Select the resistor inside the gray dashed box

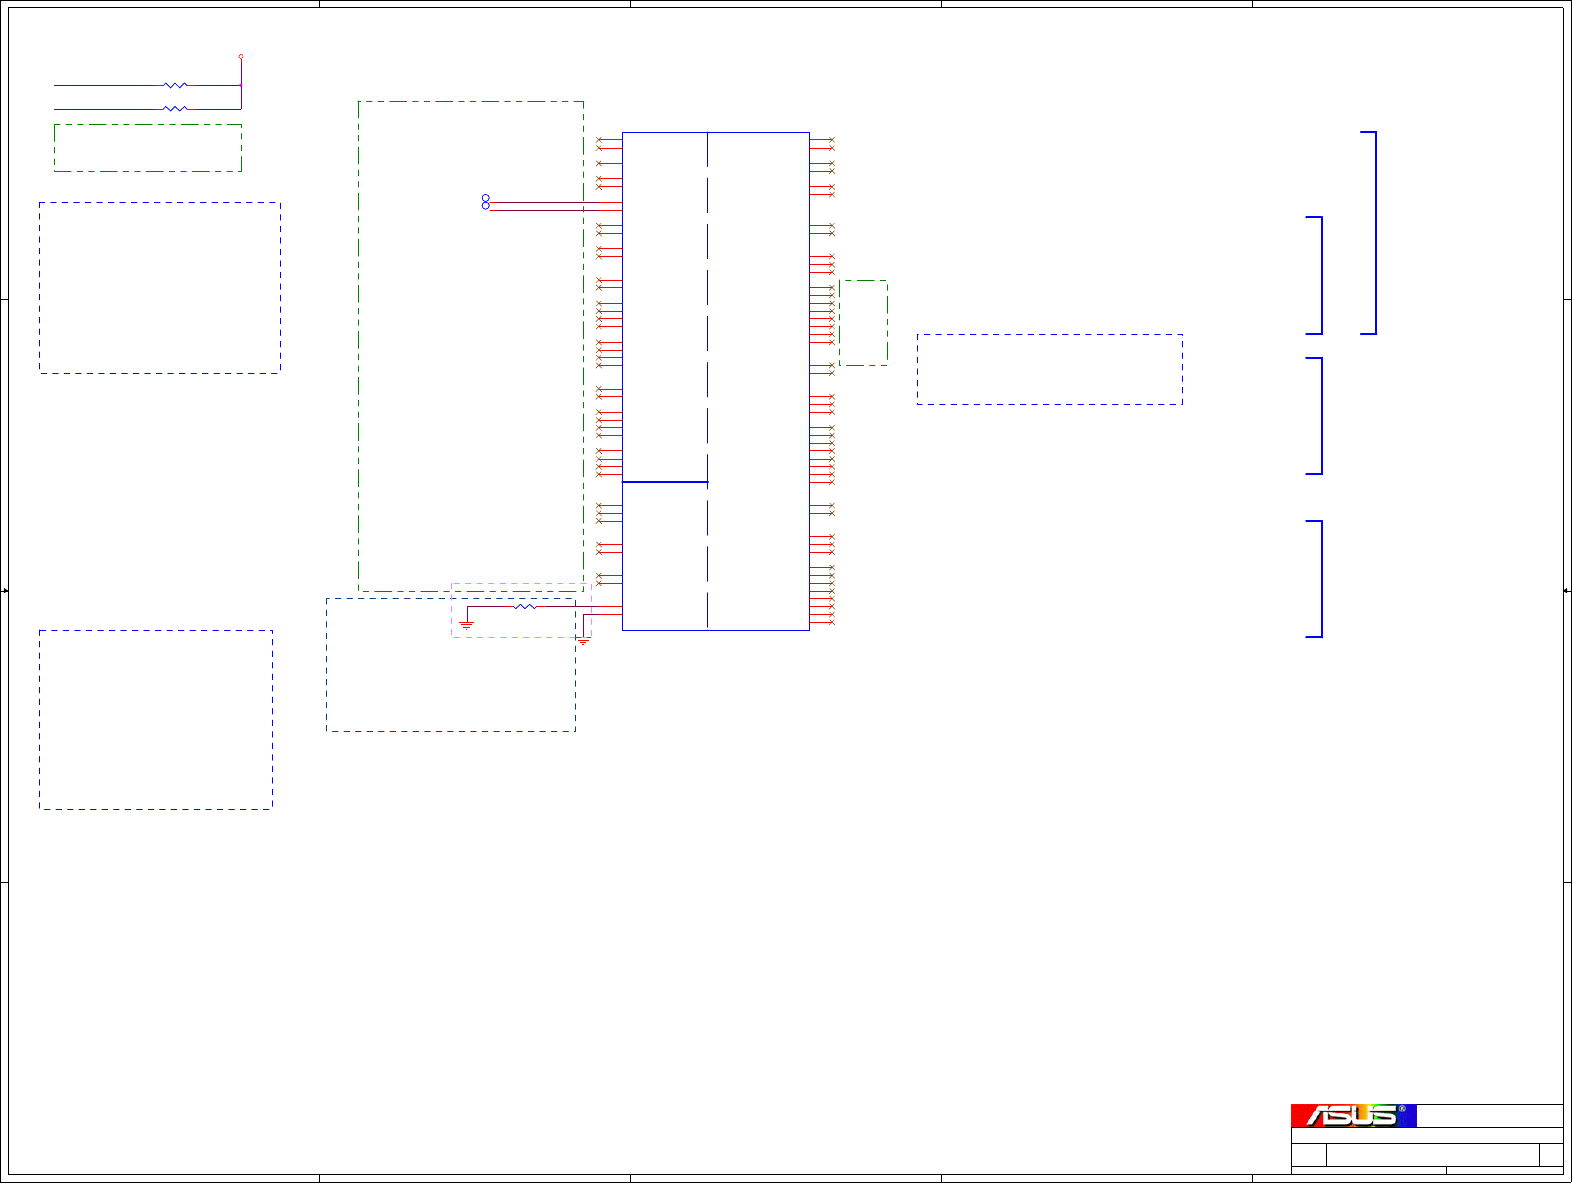pos(525,606)
